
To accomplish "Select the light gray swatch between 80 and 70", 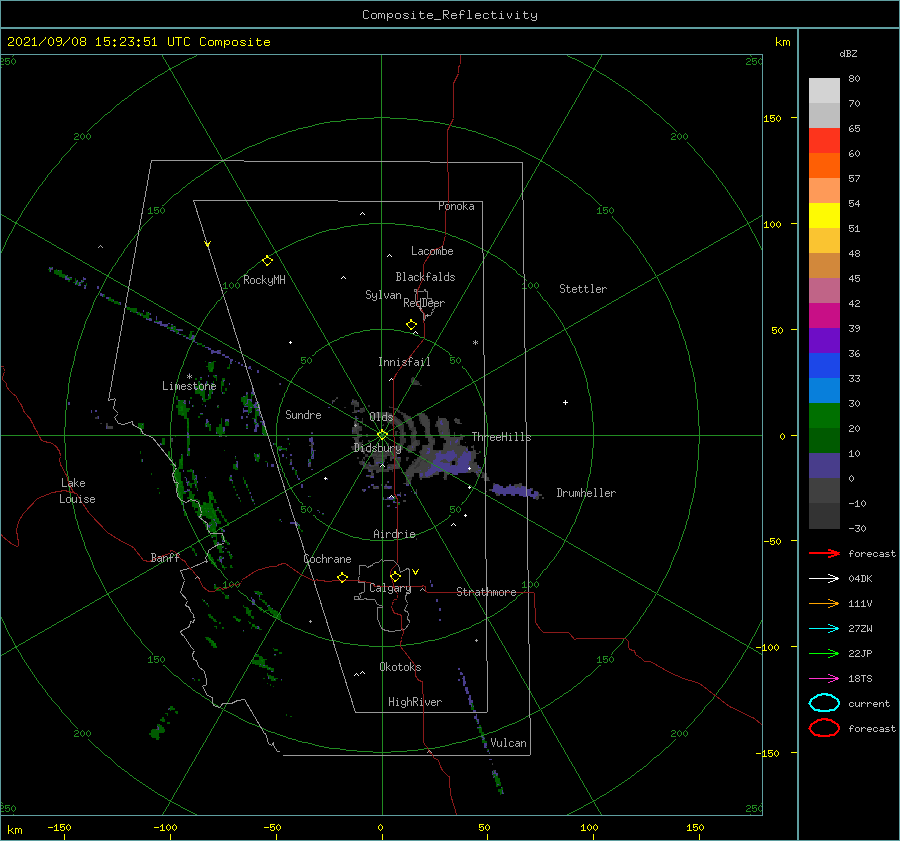I will click(824, 91).
